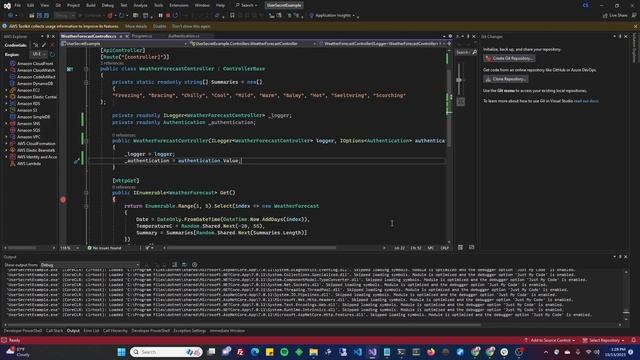Viewport: 640px width, 360px height.
Task: Click Add to Source Control
Action: click(x=550, y=340)
